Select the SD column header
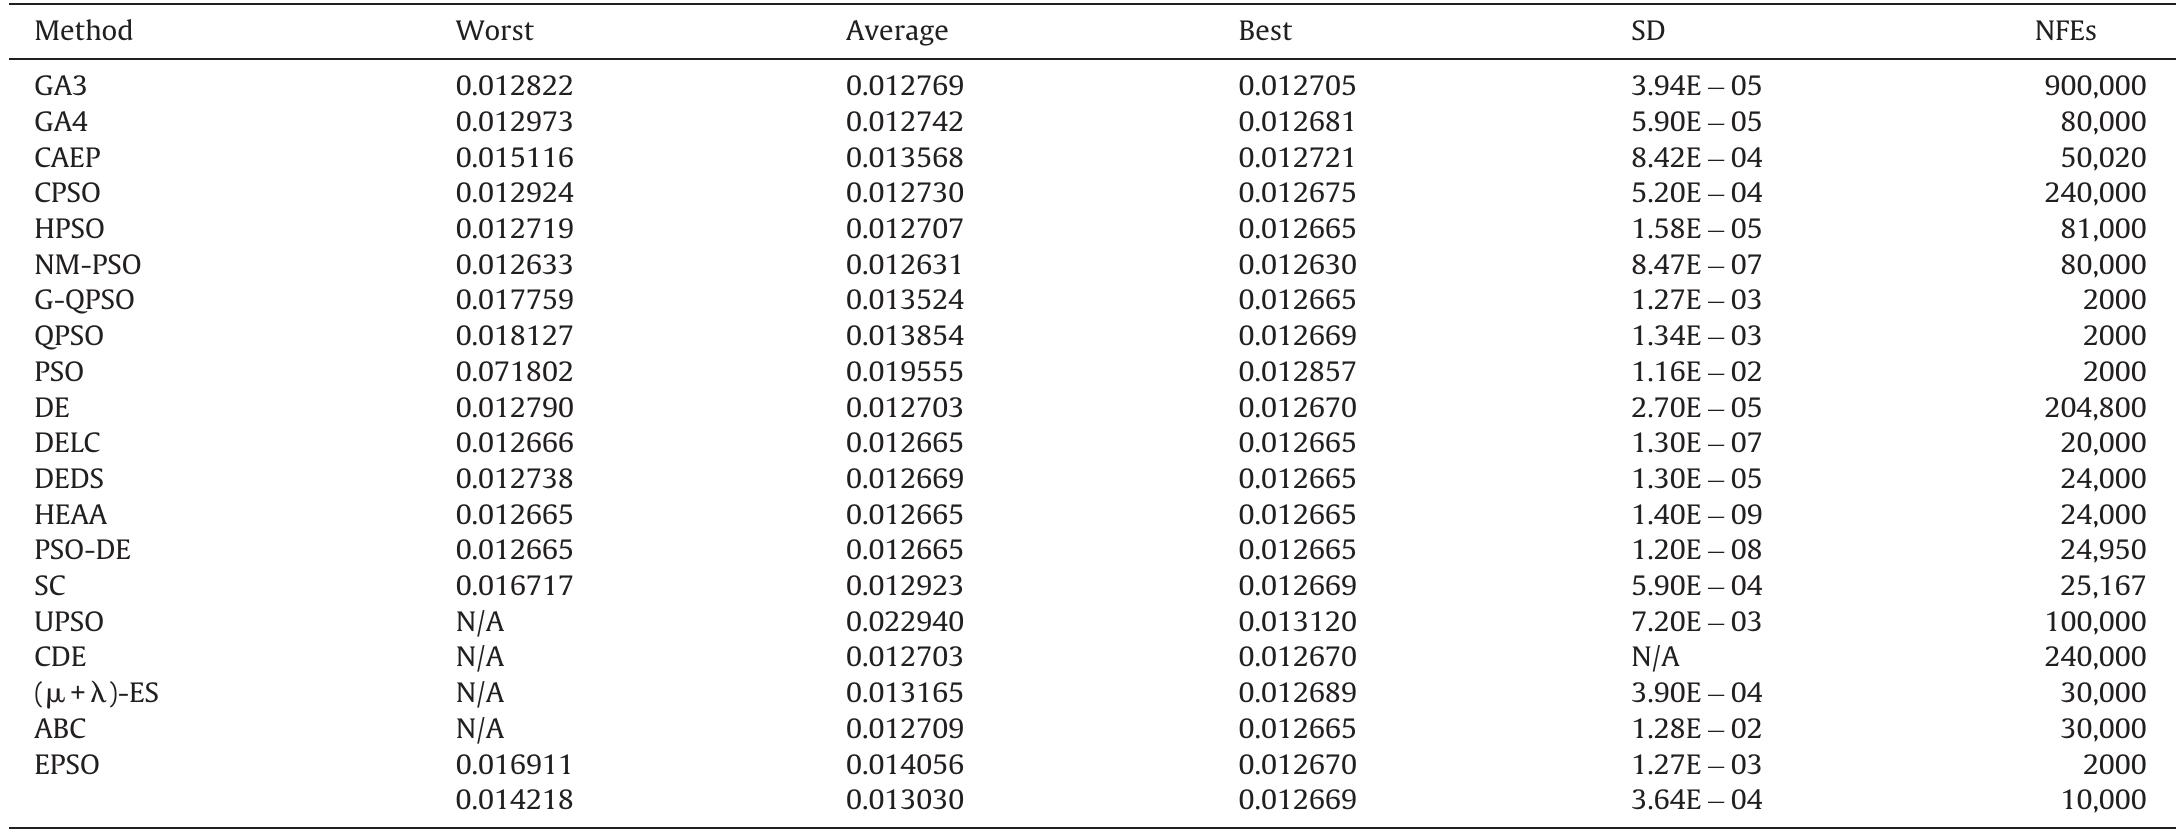2176x834 pixels. (x=1647, y=31)
